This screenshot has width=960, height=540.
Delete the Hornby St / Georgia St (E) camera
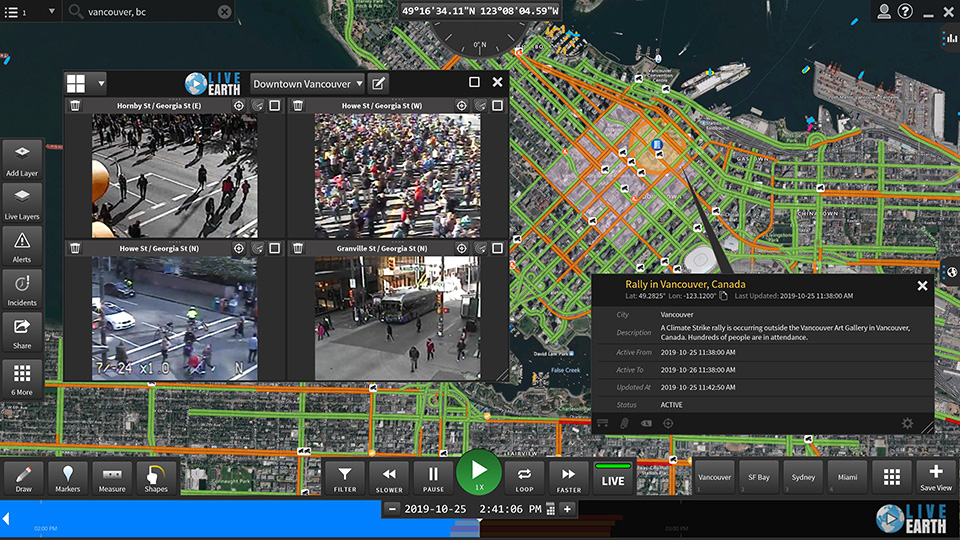[x=75, y=106]
